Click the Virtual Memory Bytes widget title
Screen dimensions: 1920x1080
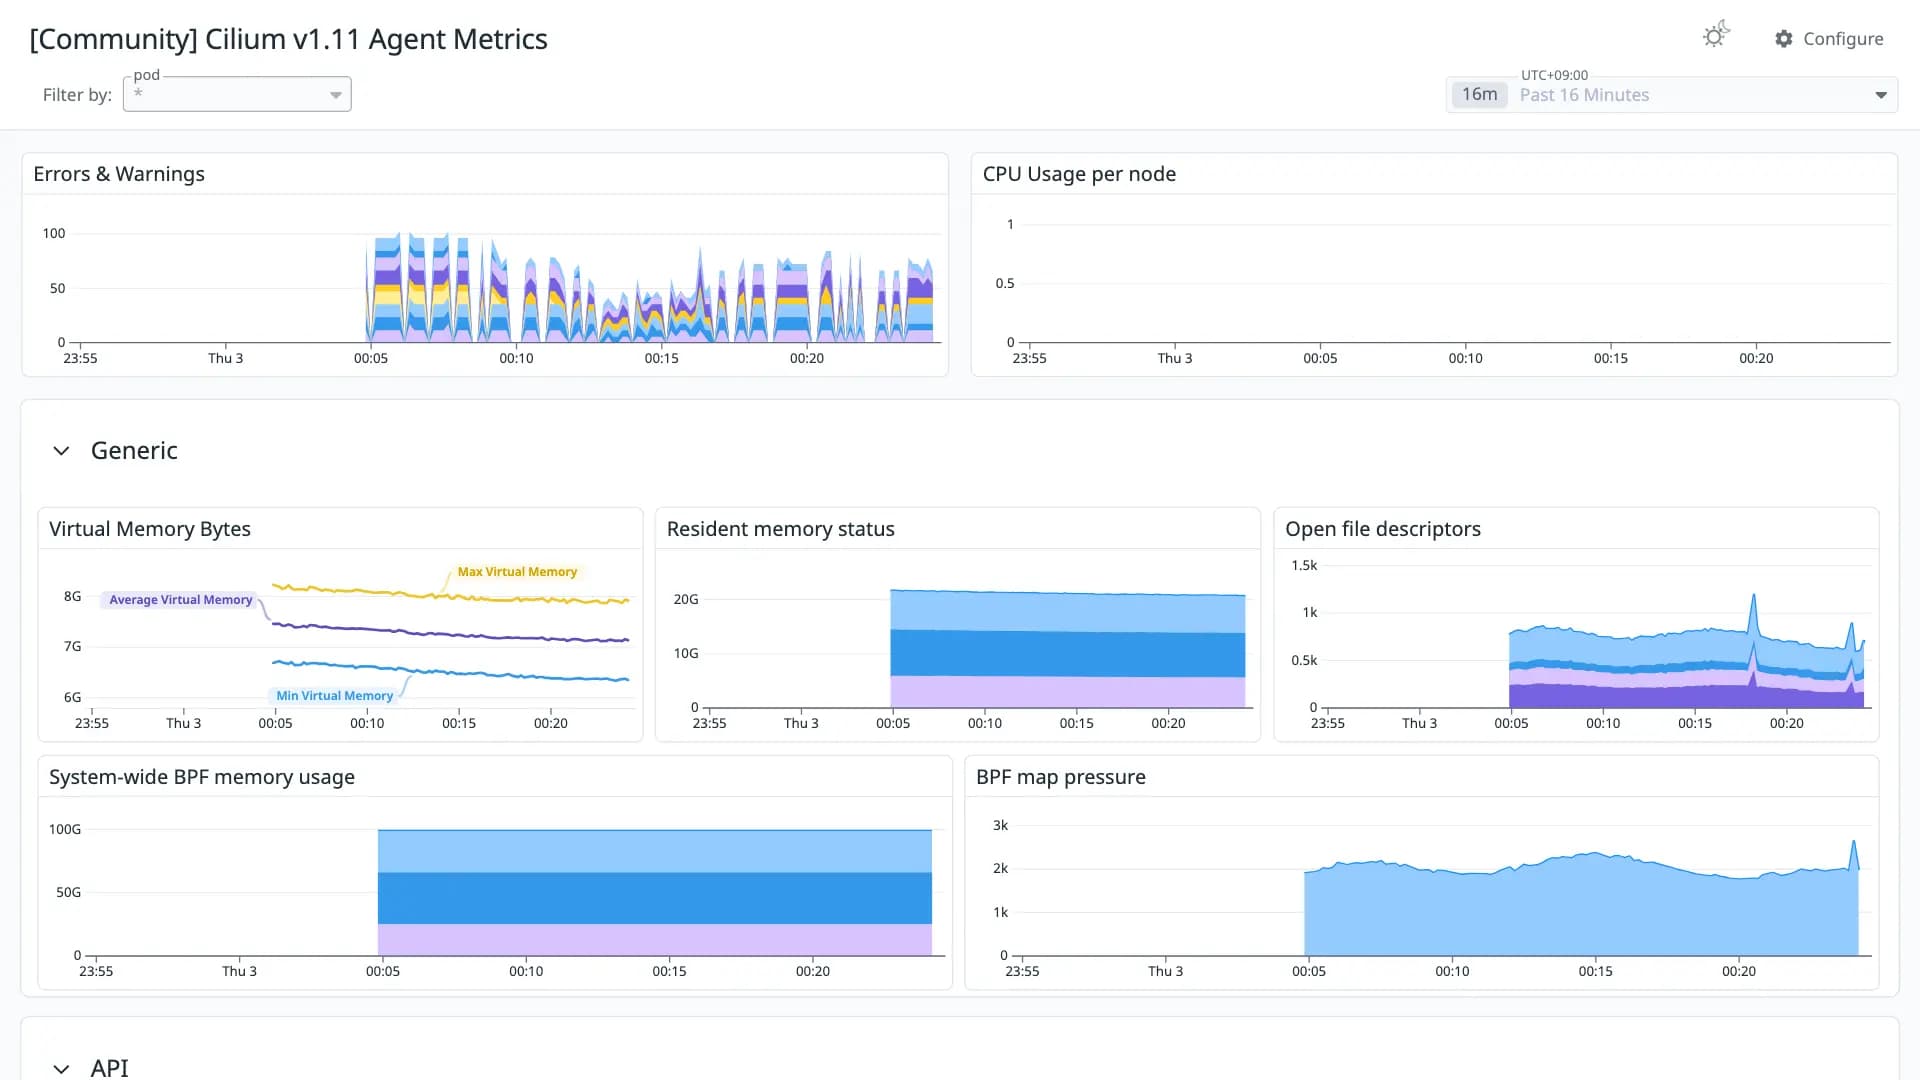click(x=150, y=529)
